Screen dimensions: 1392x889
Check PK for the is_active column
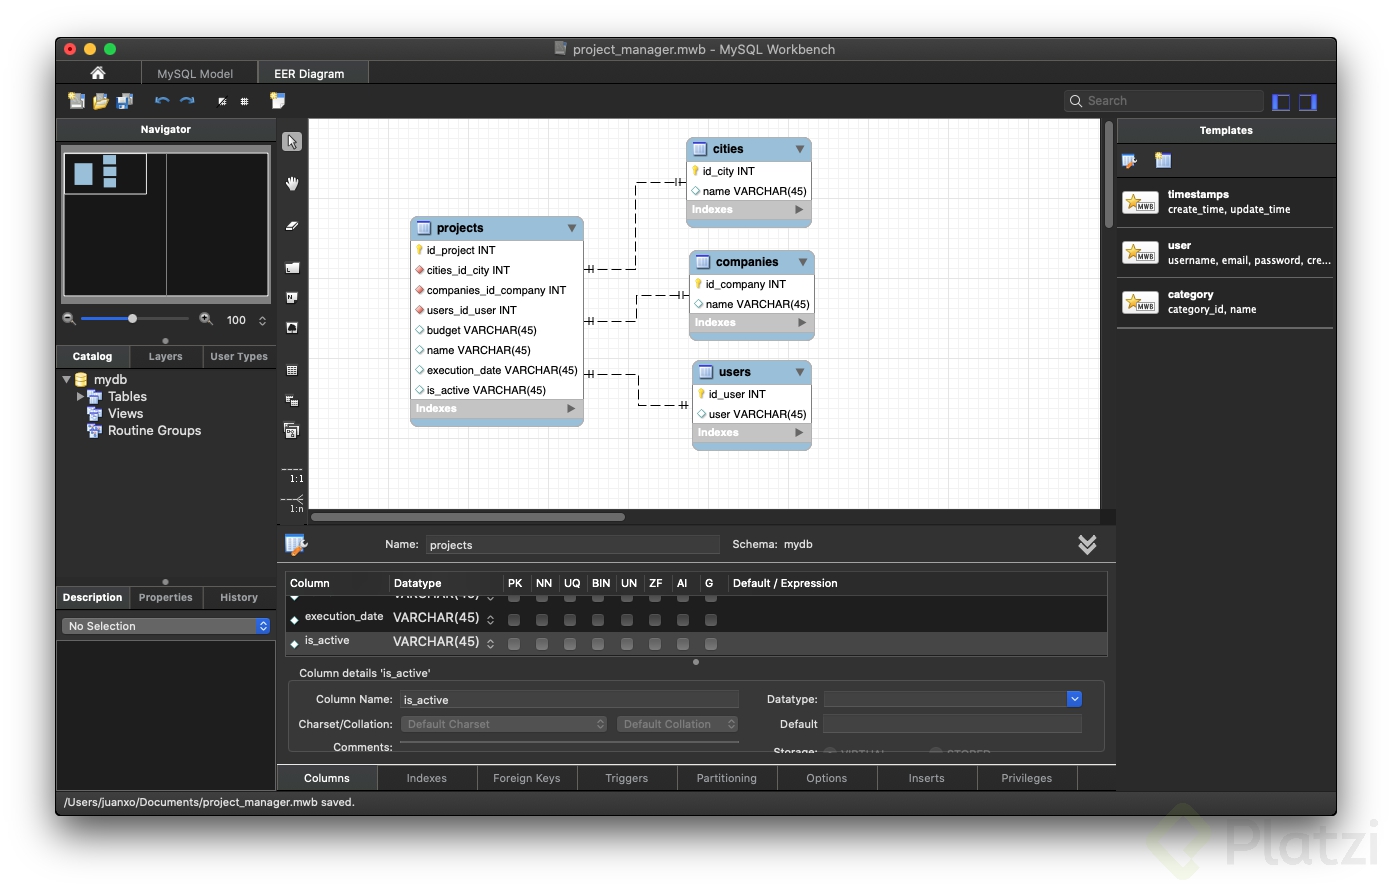(x=514, y=644)
